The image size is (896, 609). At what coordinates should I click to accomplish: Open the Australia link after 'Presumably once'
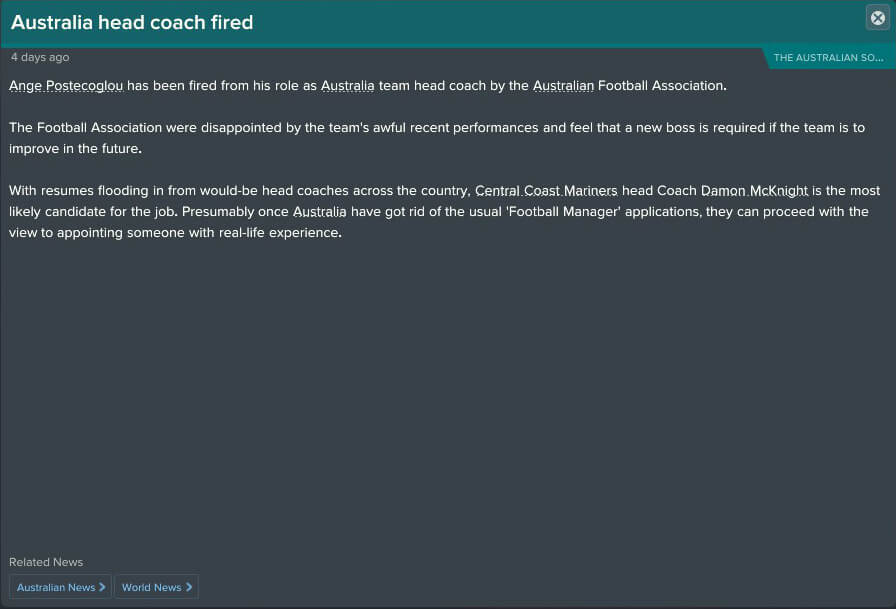(x=319, y=212)
